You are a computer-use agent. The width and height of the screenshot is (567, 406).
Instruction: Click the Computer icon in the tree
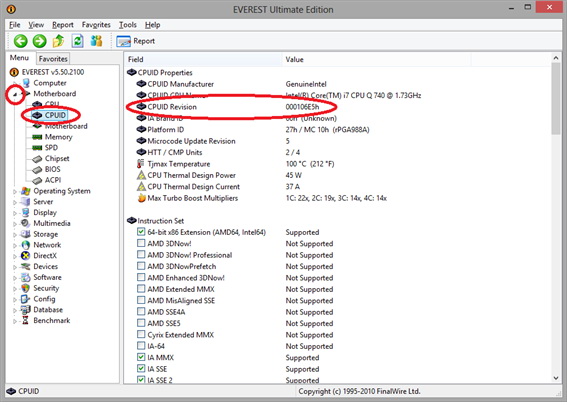[26, 83]
